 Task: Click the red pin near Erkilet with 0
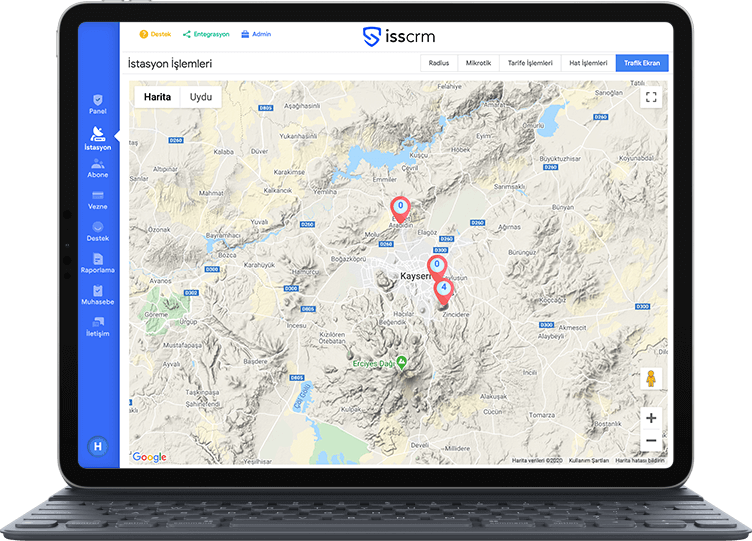click(400, 209)
